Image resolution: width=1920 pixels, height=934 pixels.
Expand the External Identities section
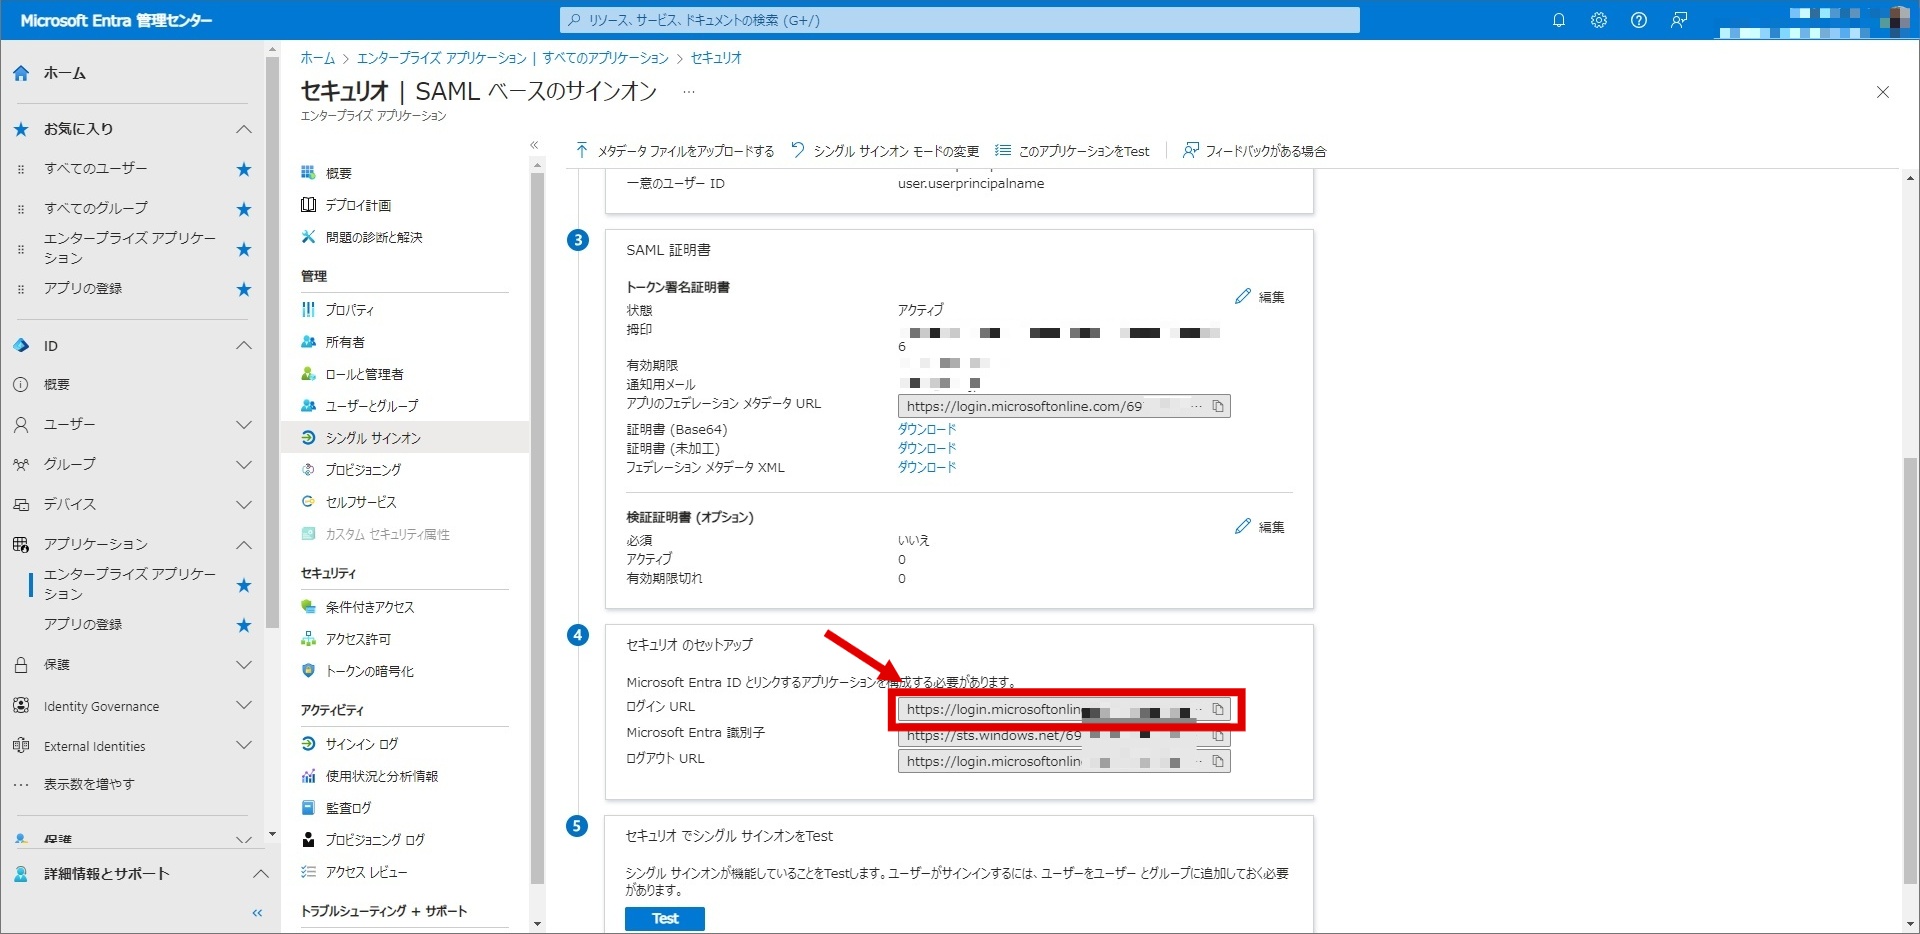tap(243, 745)
